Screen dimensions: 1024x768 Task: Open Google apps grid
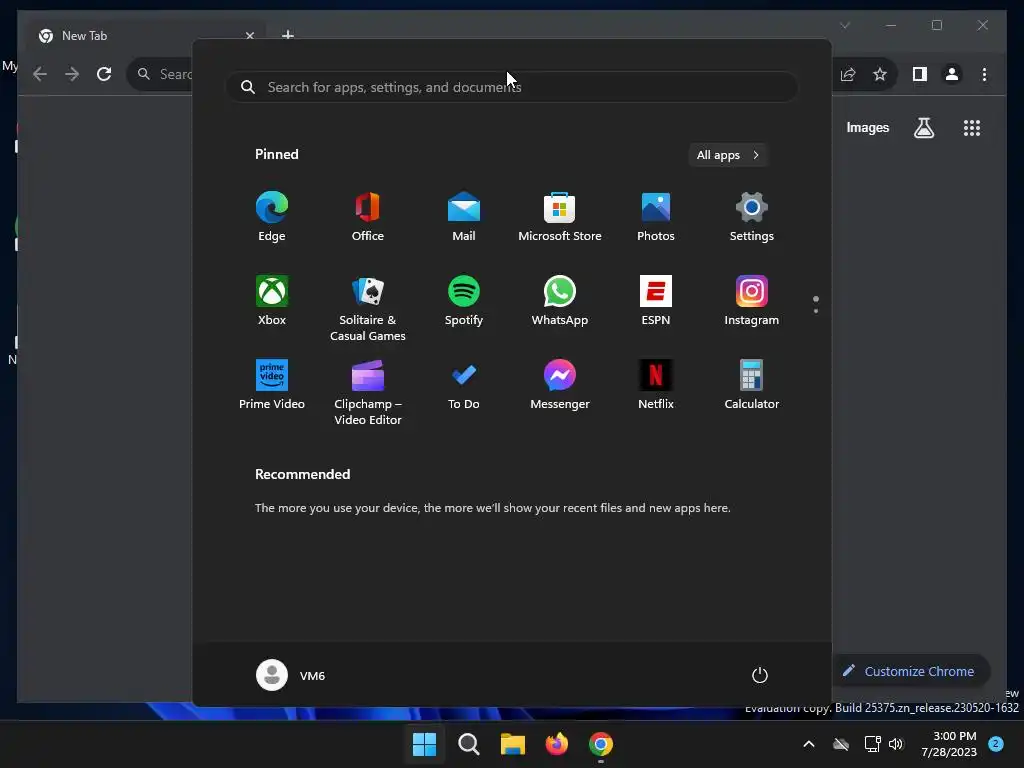coord(972,128)
